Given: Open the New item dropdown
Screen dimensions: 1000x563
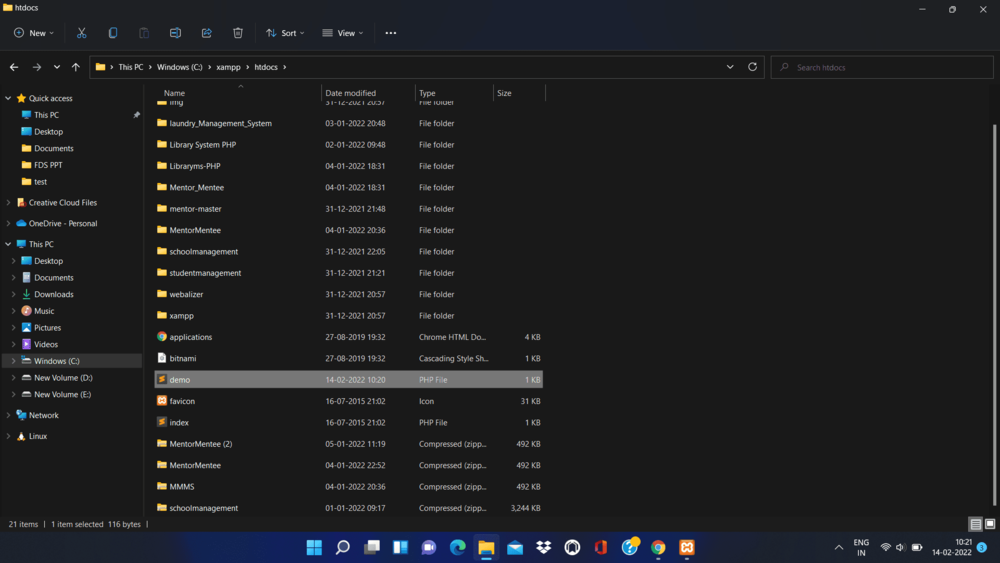Looking at the screenshot, I should click(x=34, y=33).
